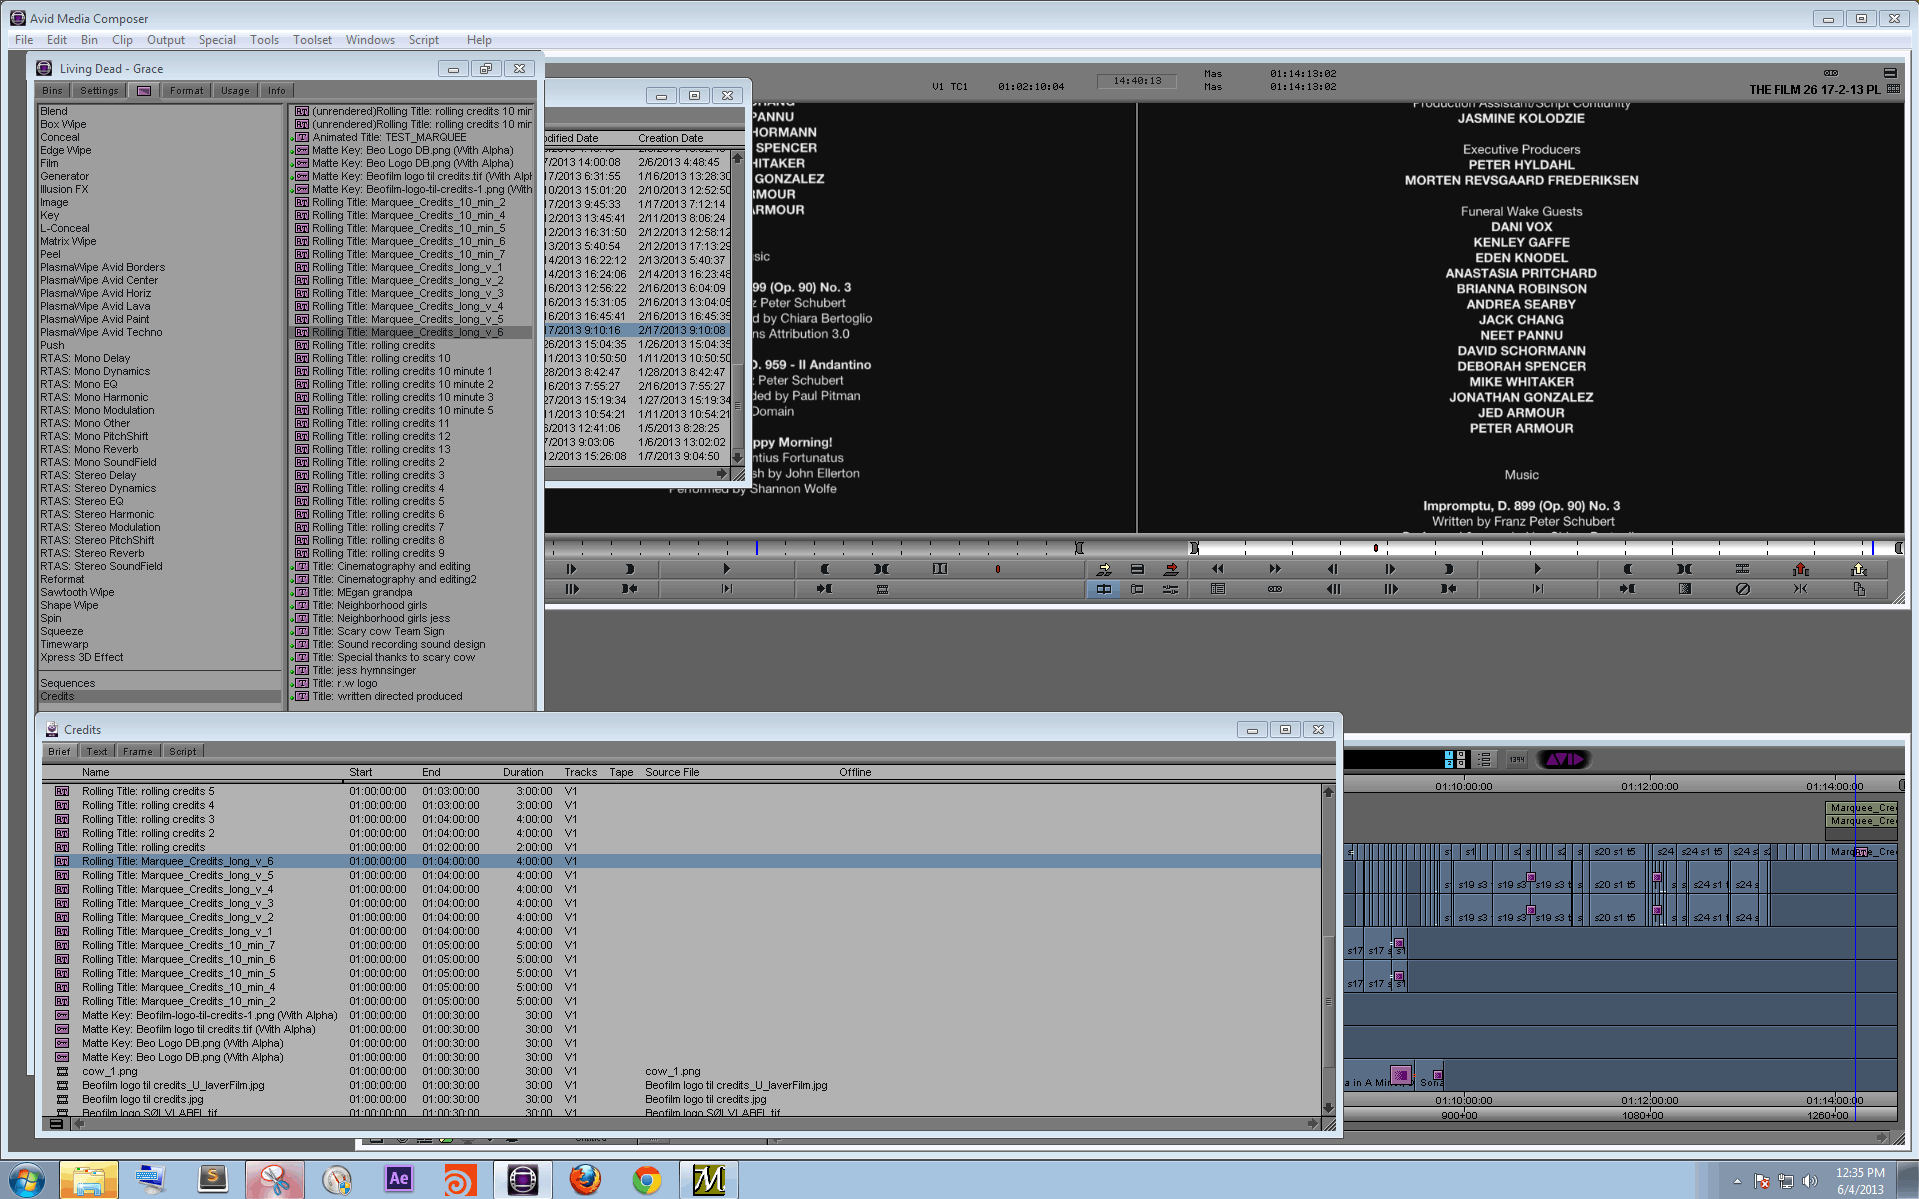This screenshot has width=1919, height=1199.
Task: Play the record monitor sequence
Action: point(1537,569)
